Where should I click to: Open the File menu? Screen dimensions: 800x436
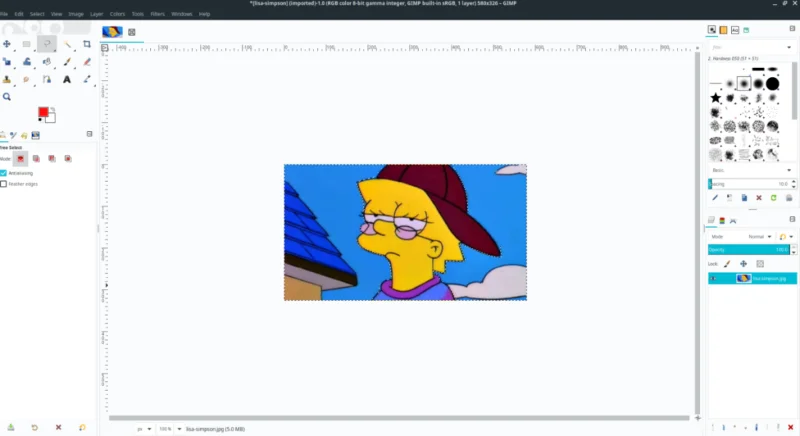click(x=4, y=14)
